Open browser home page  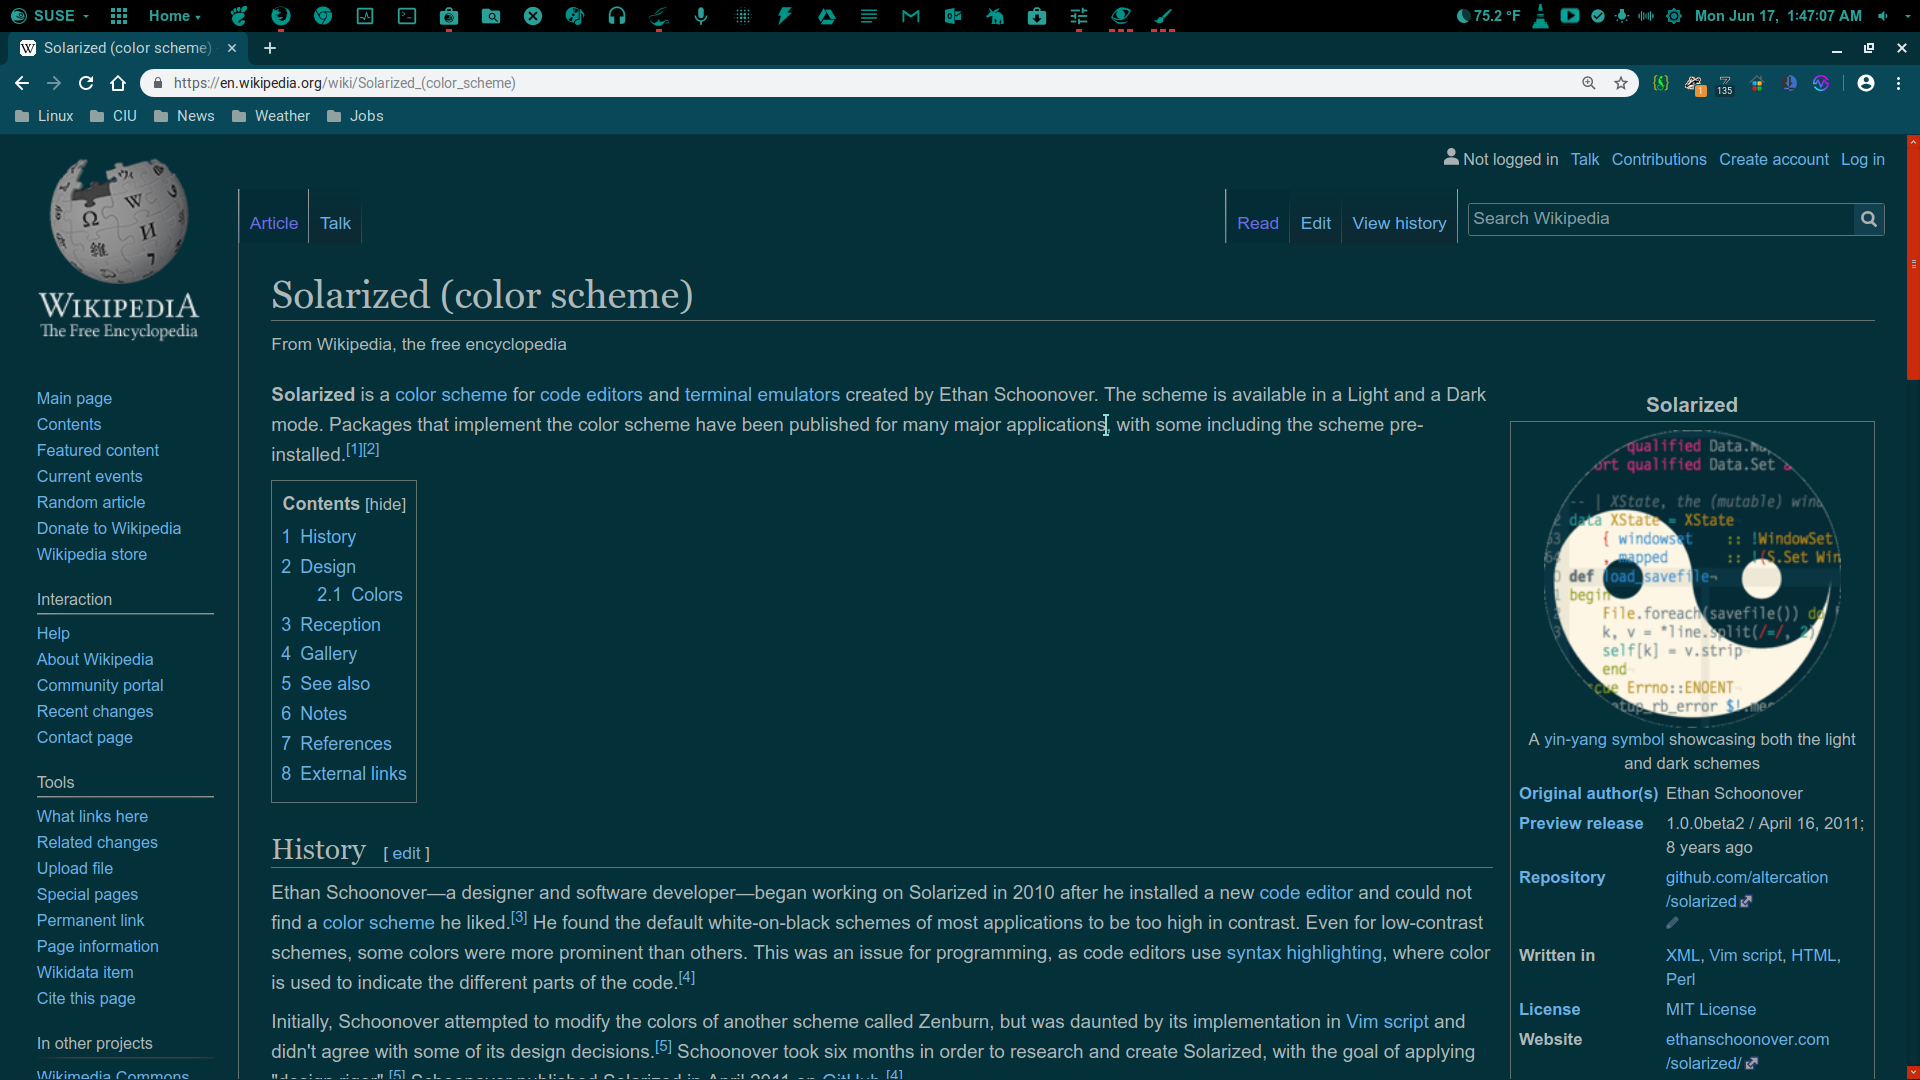coord(118,83)
